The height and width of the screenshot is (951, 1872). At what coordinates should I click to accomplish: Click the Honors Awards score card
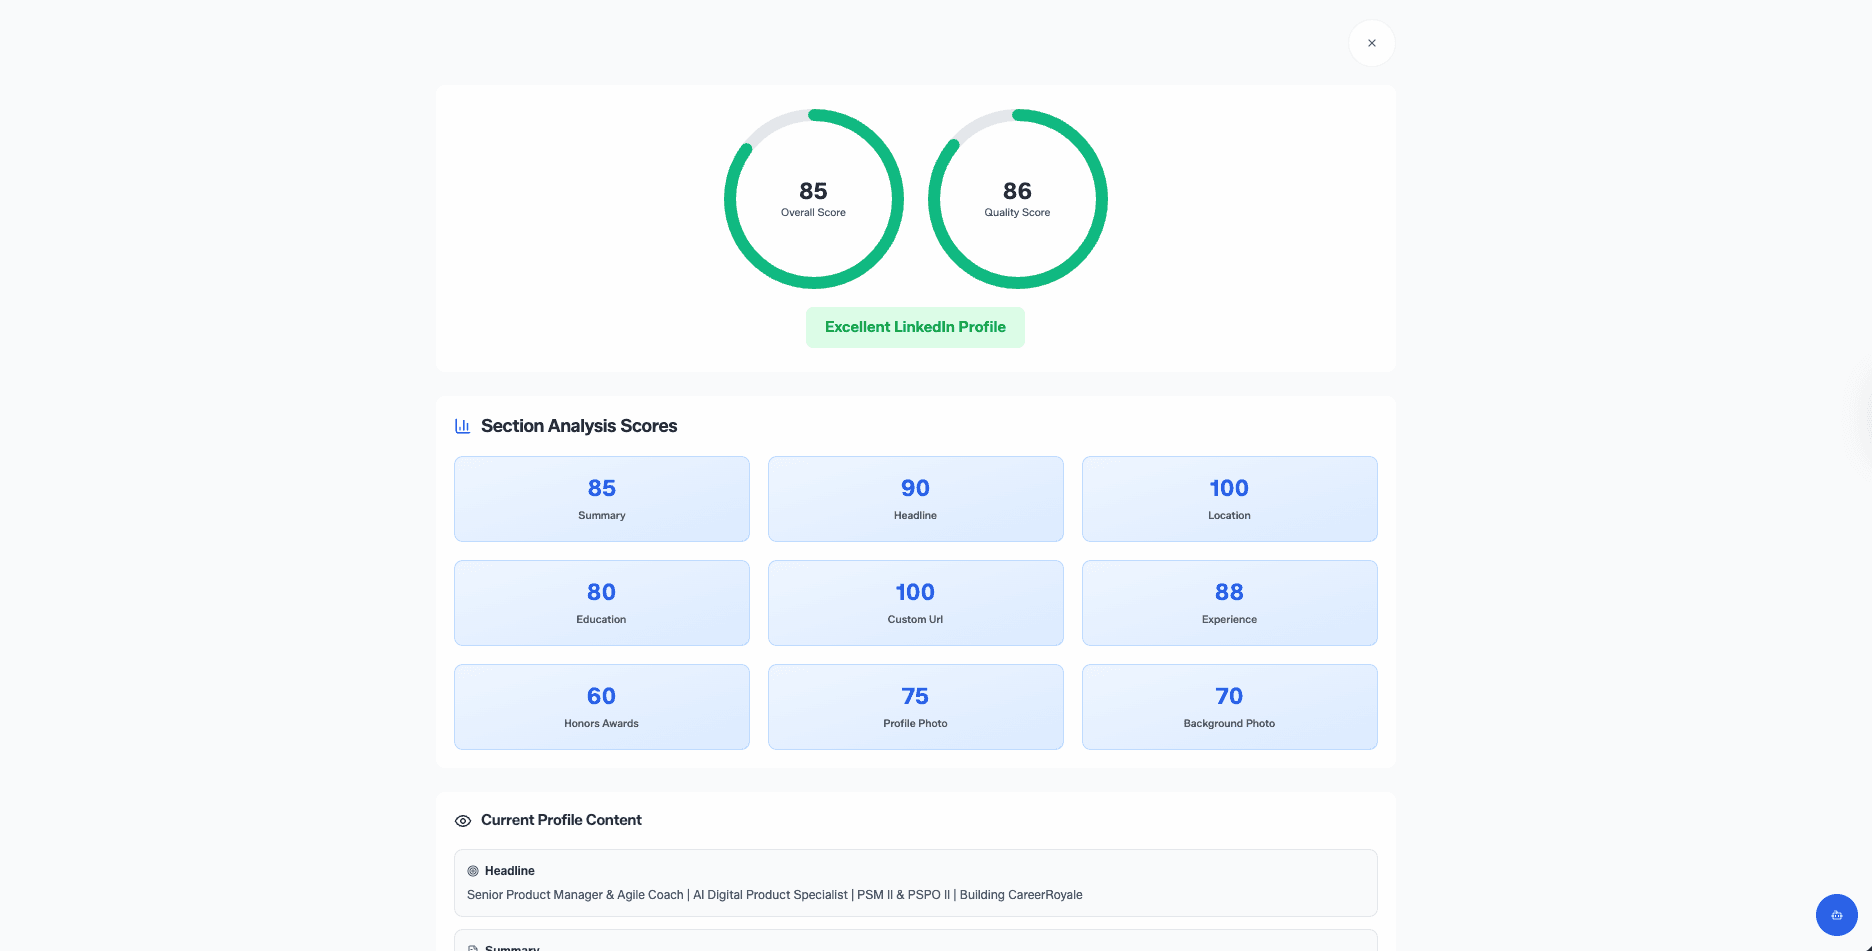click(601, 707)
